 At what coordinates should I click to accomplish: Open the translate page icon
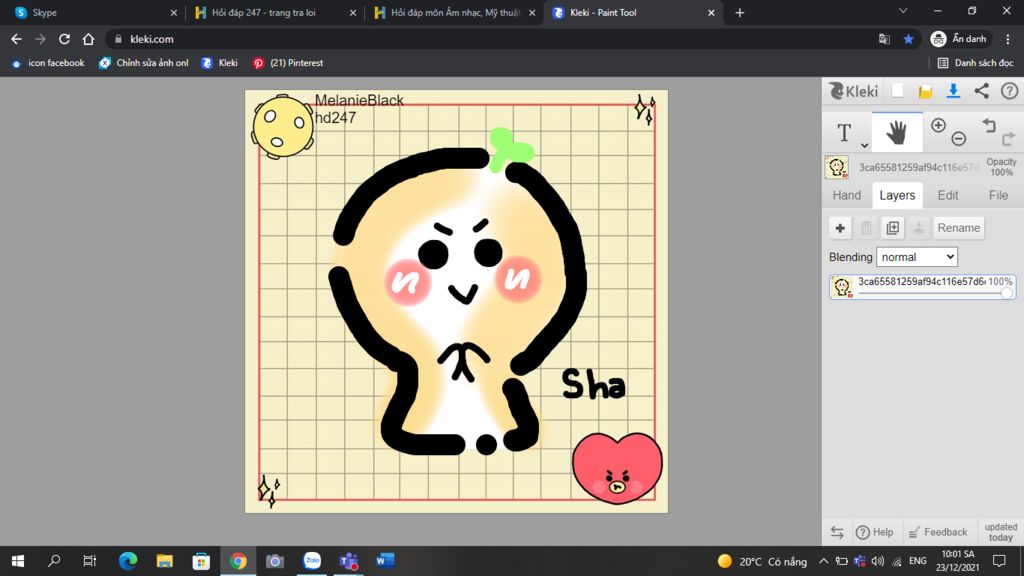coord(884,39)
